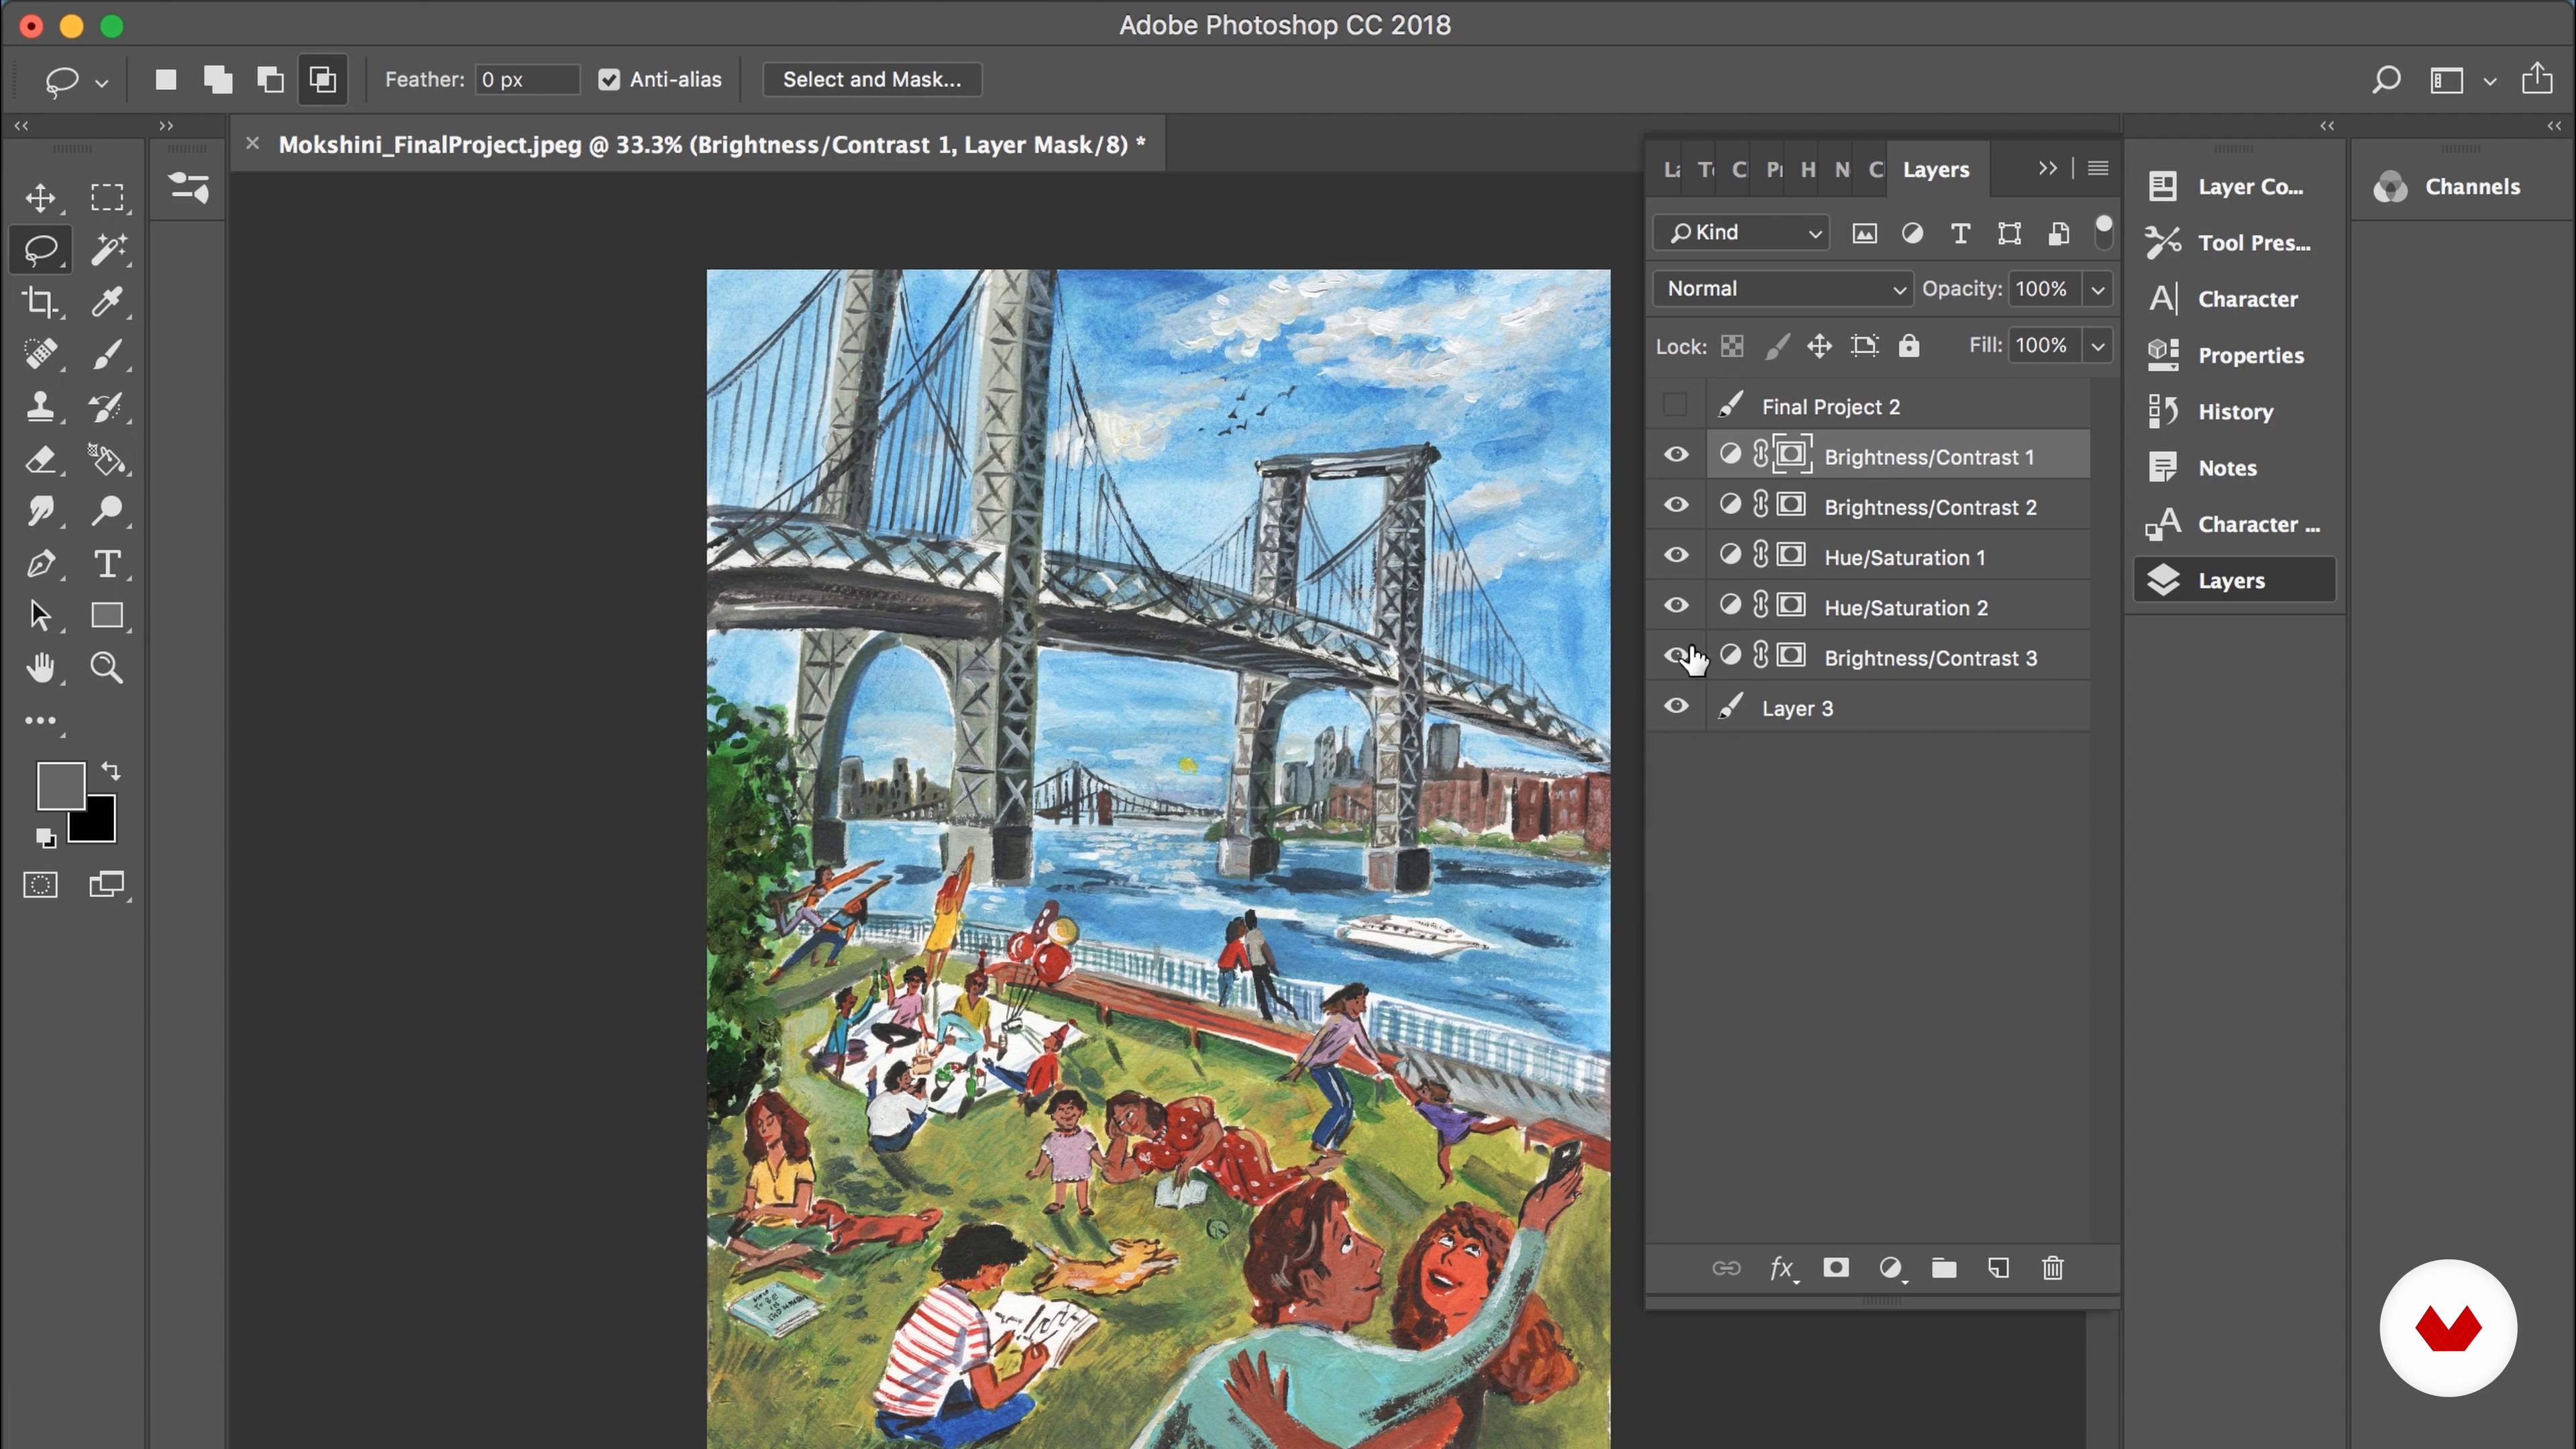
Task: Choose Subtract from selection mode
Action: [x=270, y=79]
